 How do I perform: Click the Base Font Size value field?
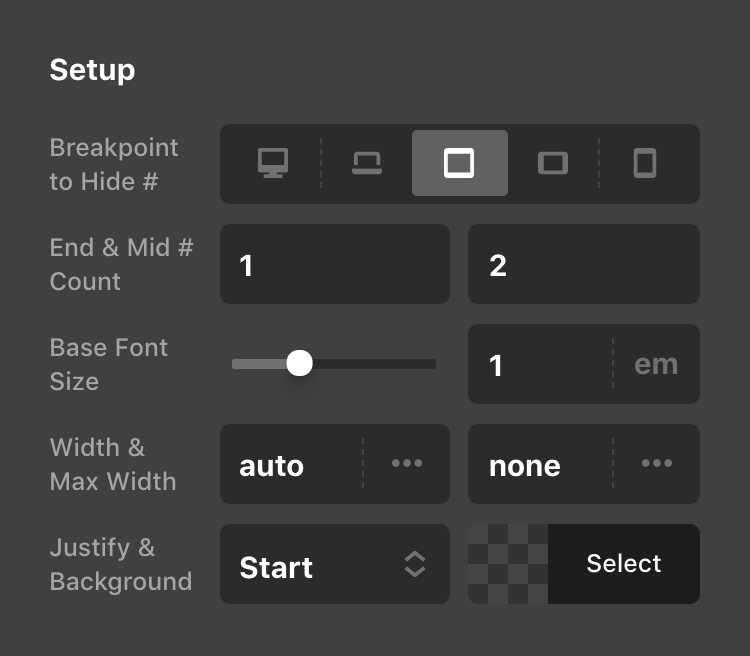click(x=540, y=364)
